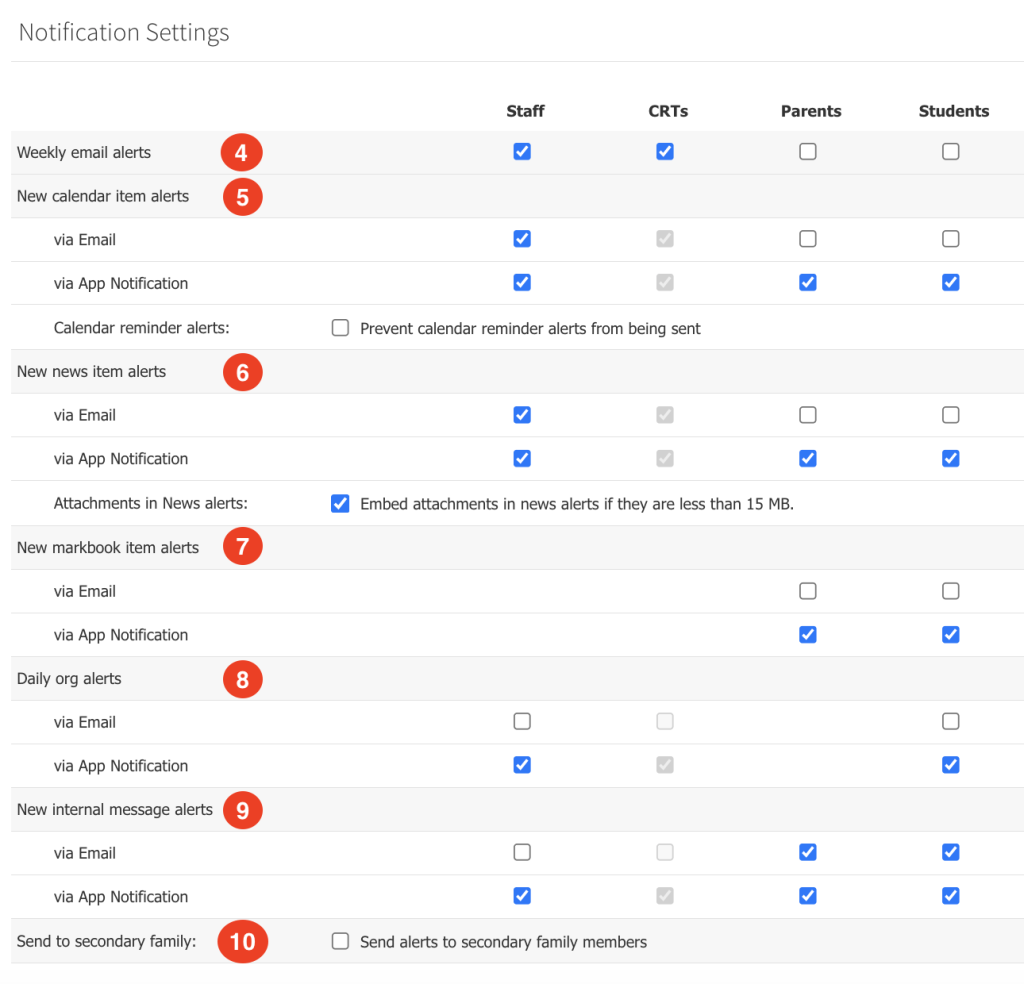Click the Weekly email alerts label

coord(84,152)
